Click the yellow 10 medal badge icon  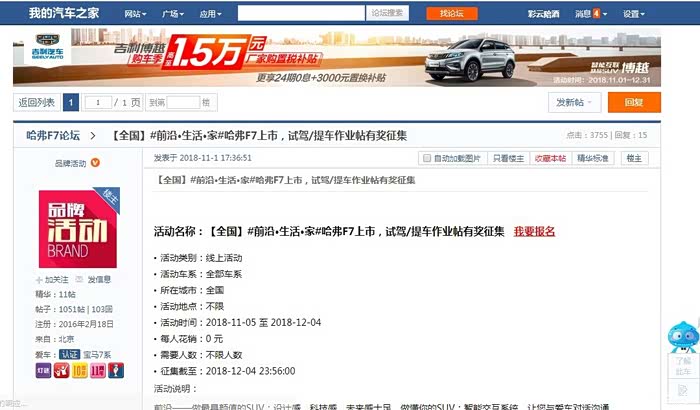(x=79, y=371)
